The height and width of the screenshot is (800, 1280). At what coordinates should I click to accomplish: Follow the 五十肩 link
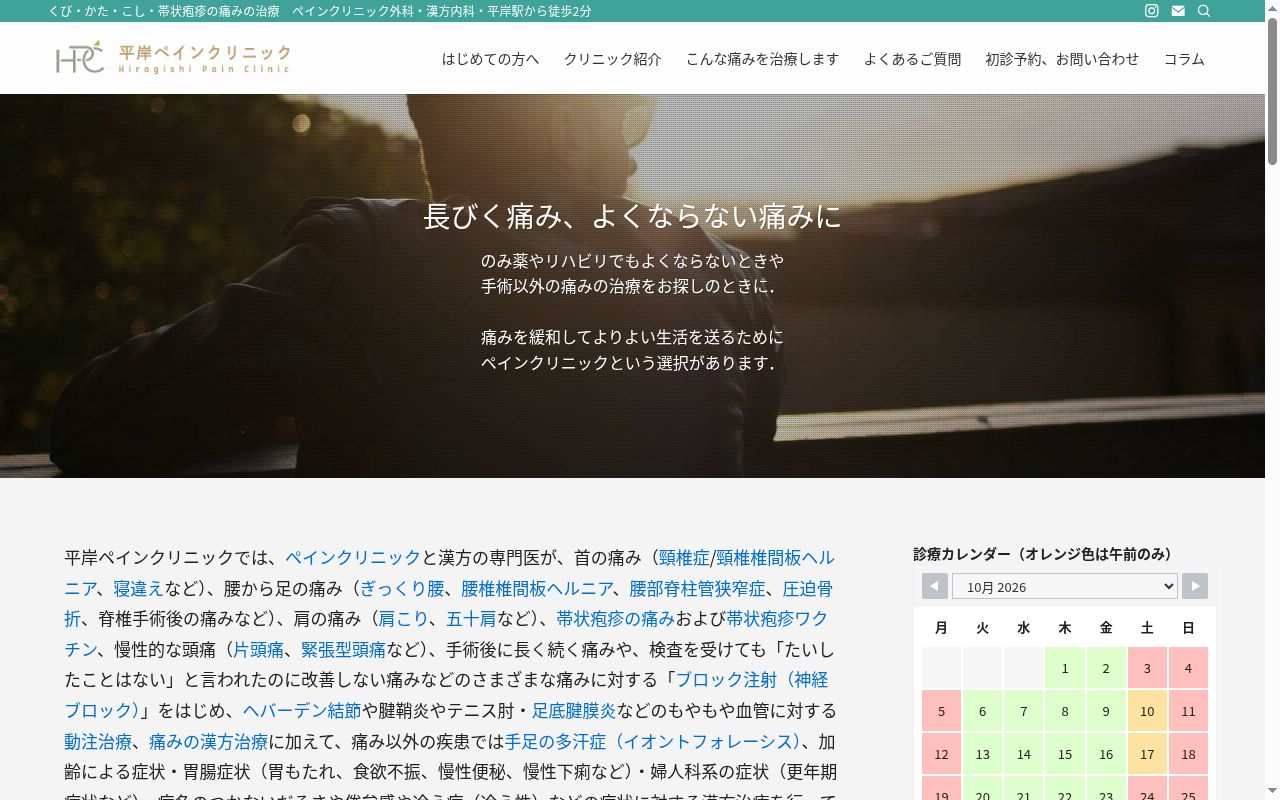tap(470, 619)
